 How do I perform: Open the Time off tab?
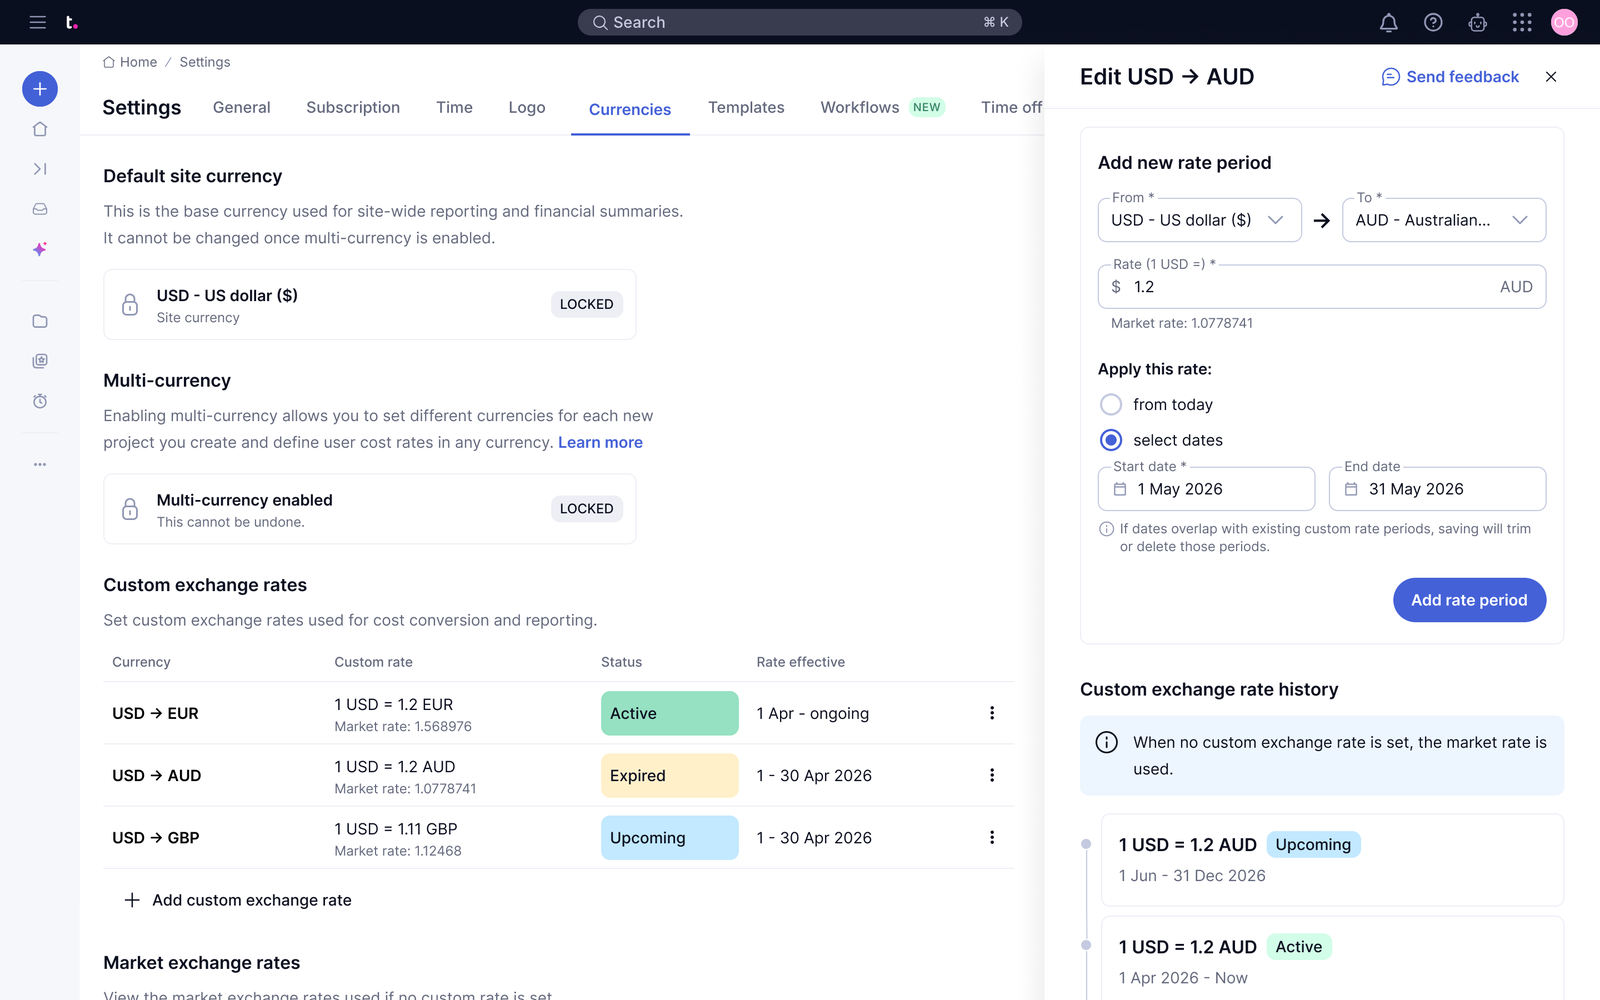coord(1012,107)
